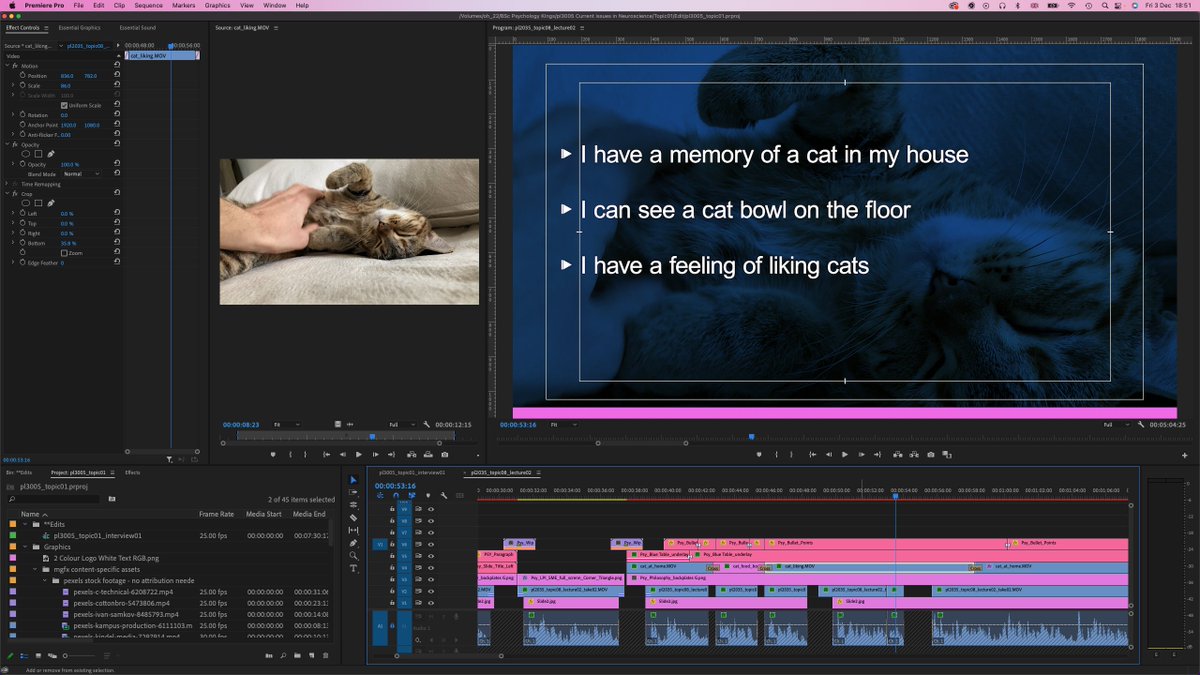
Task: Select pexels-cottonbro-5473806.mp4 in project
Action: [x=123, y=603]
